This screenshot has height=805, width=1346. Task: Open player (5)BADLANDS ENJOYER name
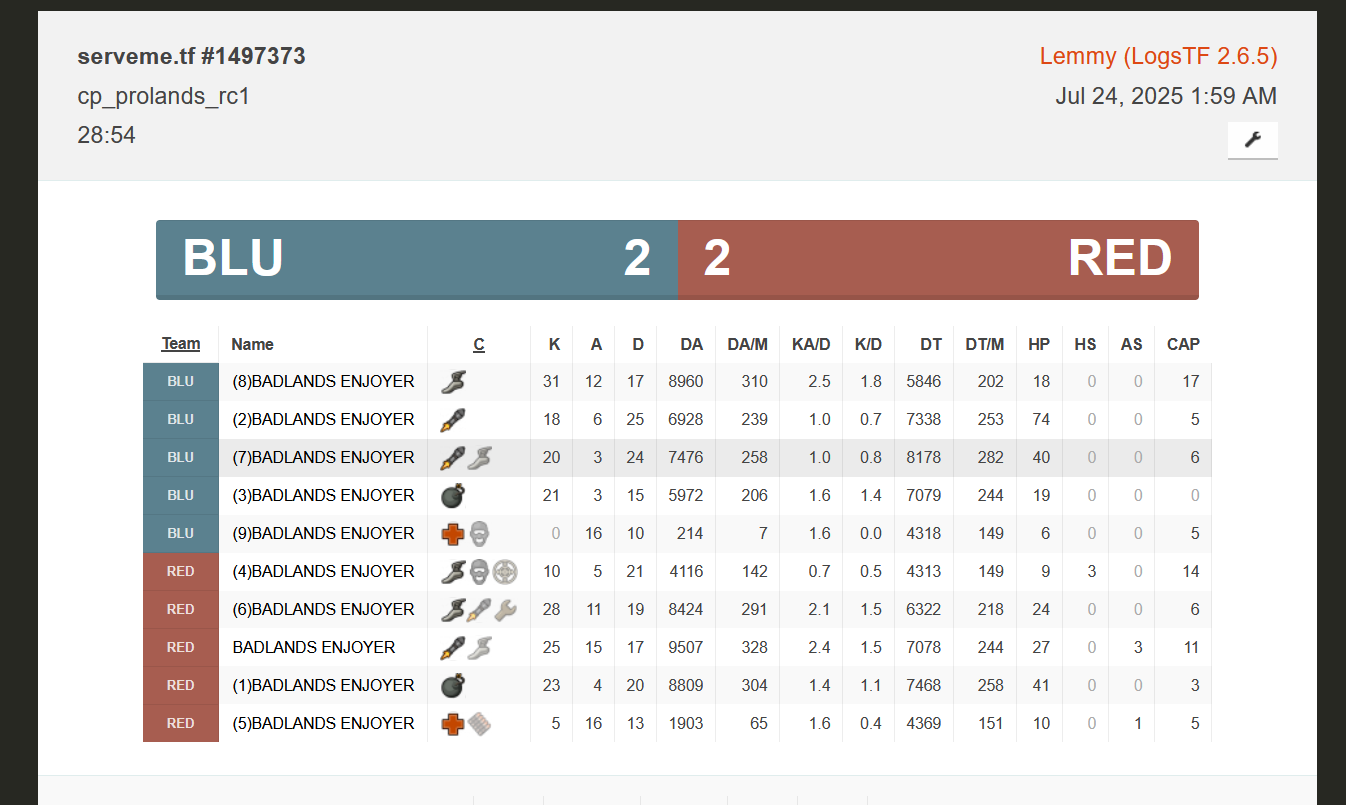click(x=323, y=723)
